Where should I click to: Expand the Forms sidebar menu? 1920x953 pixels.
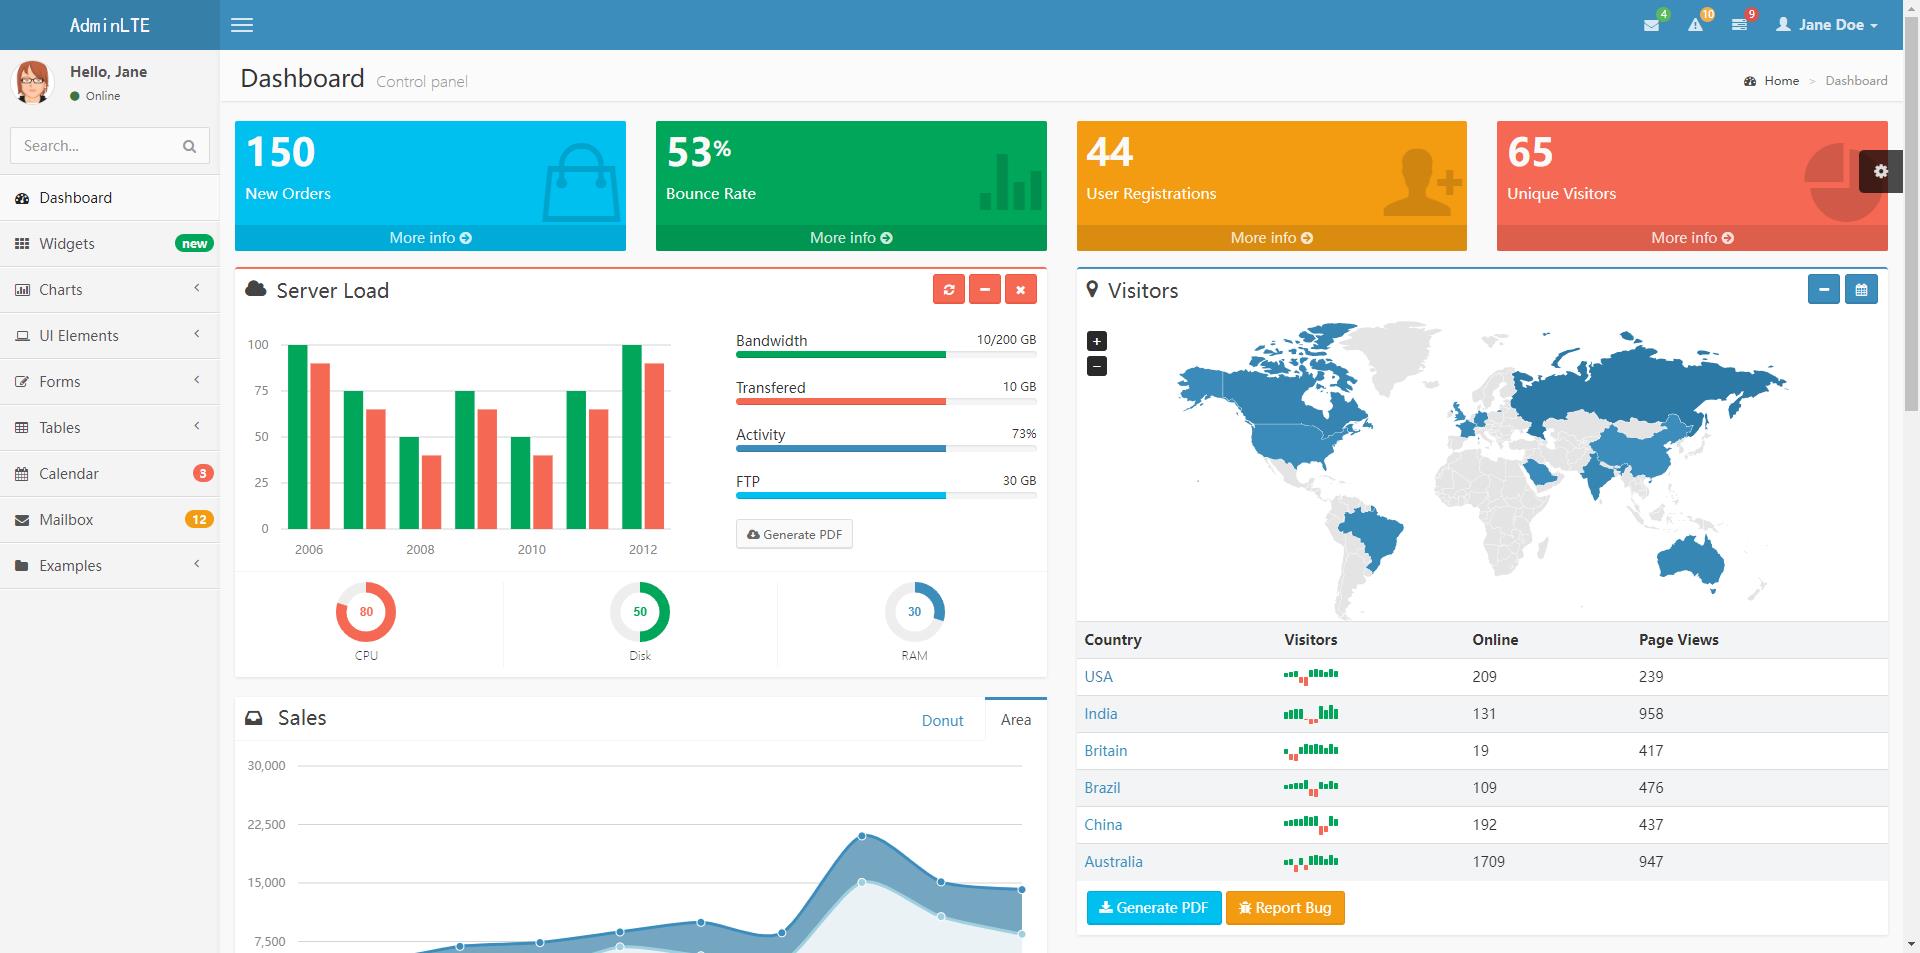pos(110,382)
